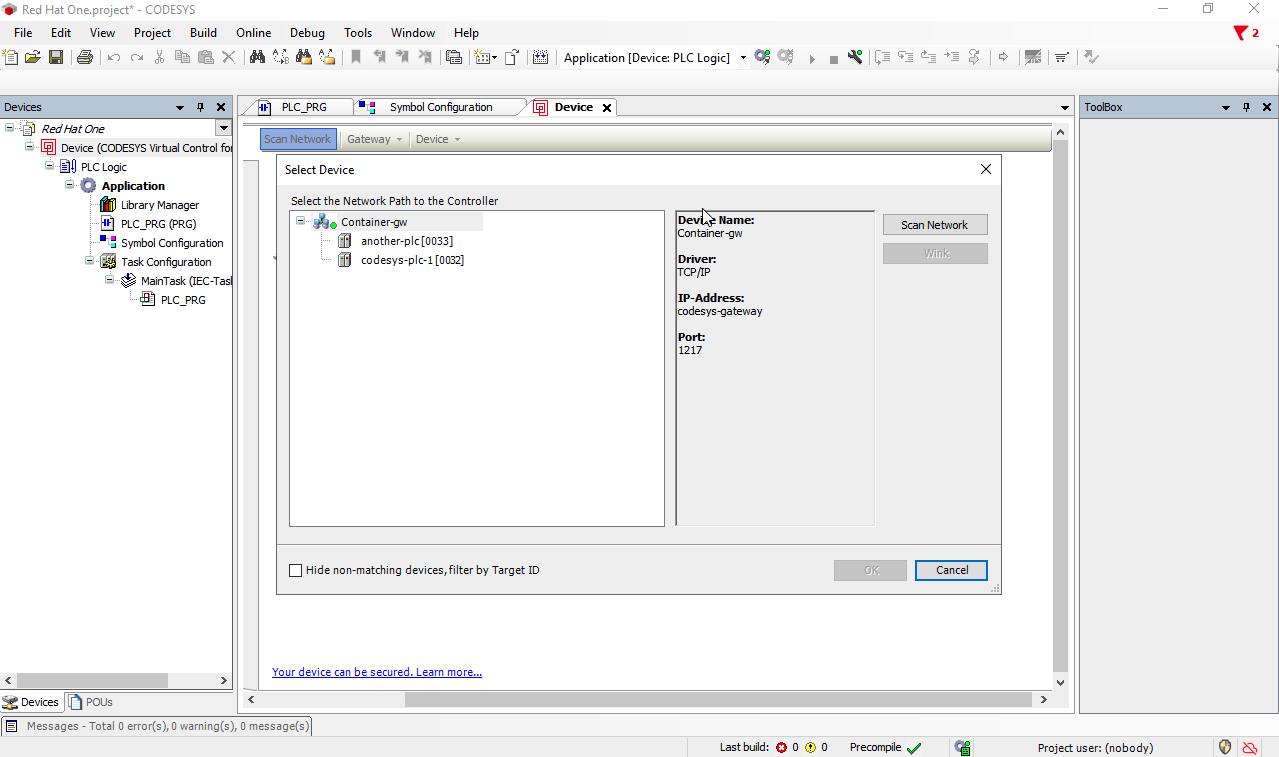
Task: Open the Build menu
Action: pos(203,32)
